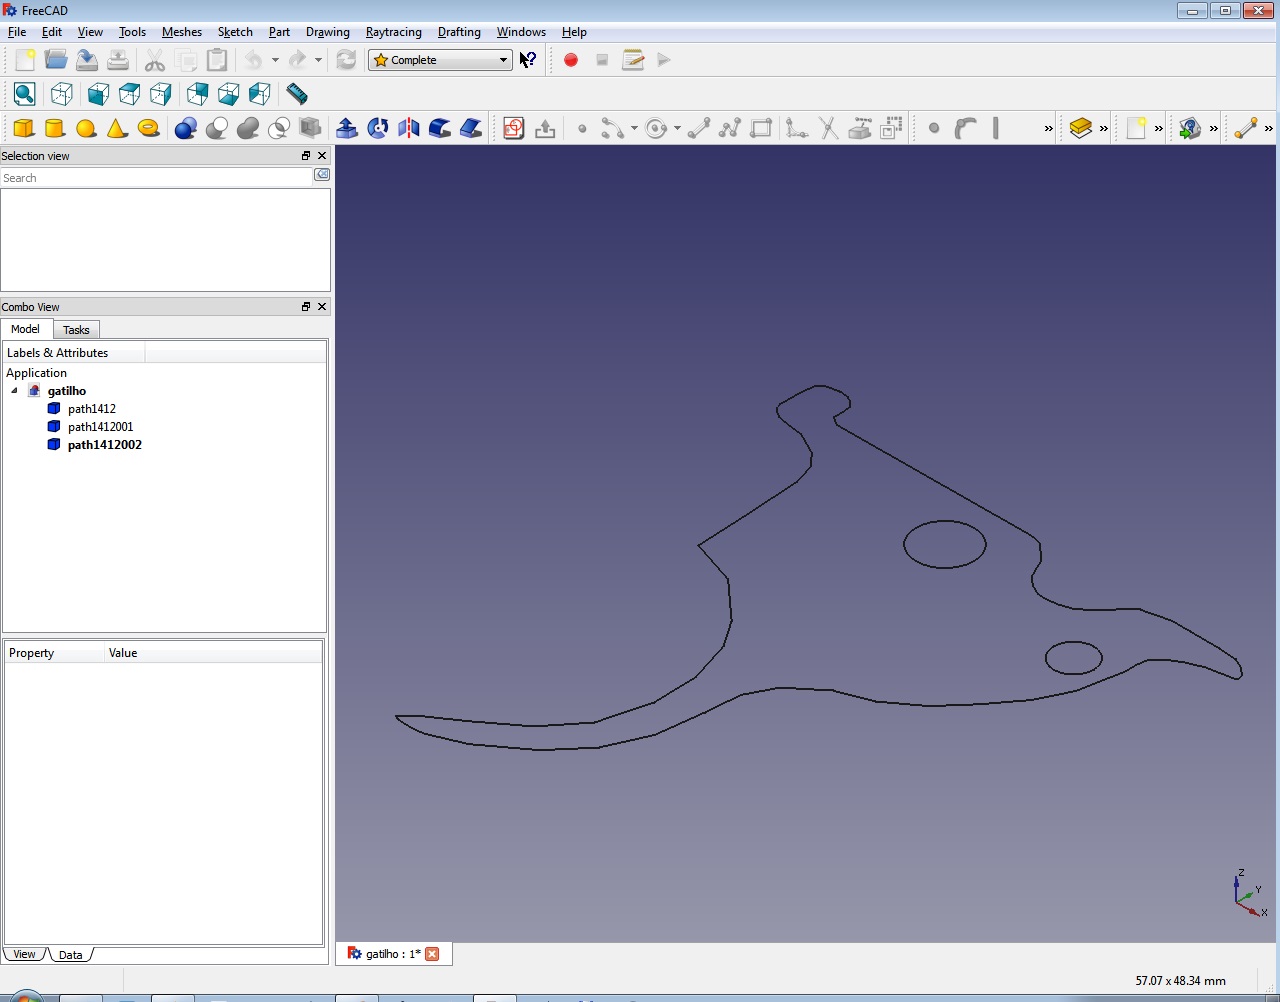This screenshot has height=1002, width=1280.
Task: Click the Chamfer tool icon
Action: click(x=471, y=128)
